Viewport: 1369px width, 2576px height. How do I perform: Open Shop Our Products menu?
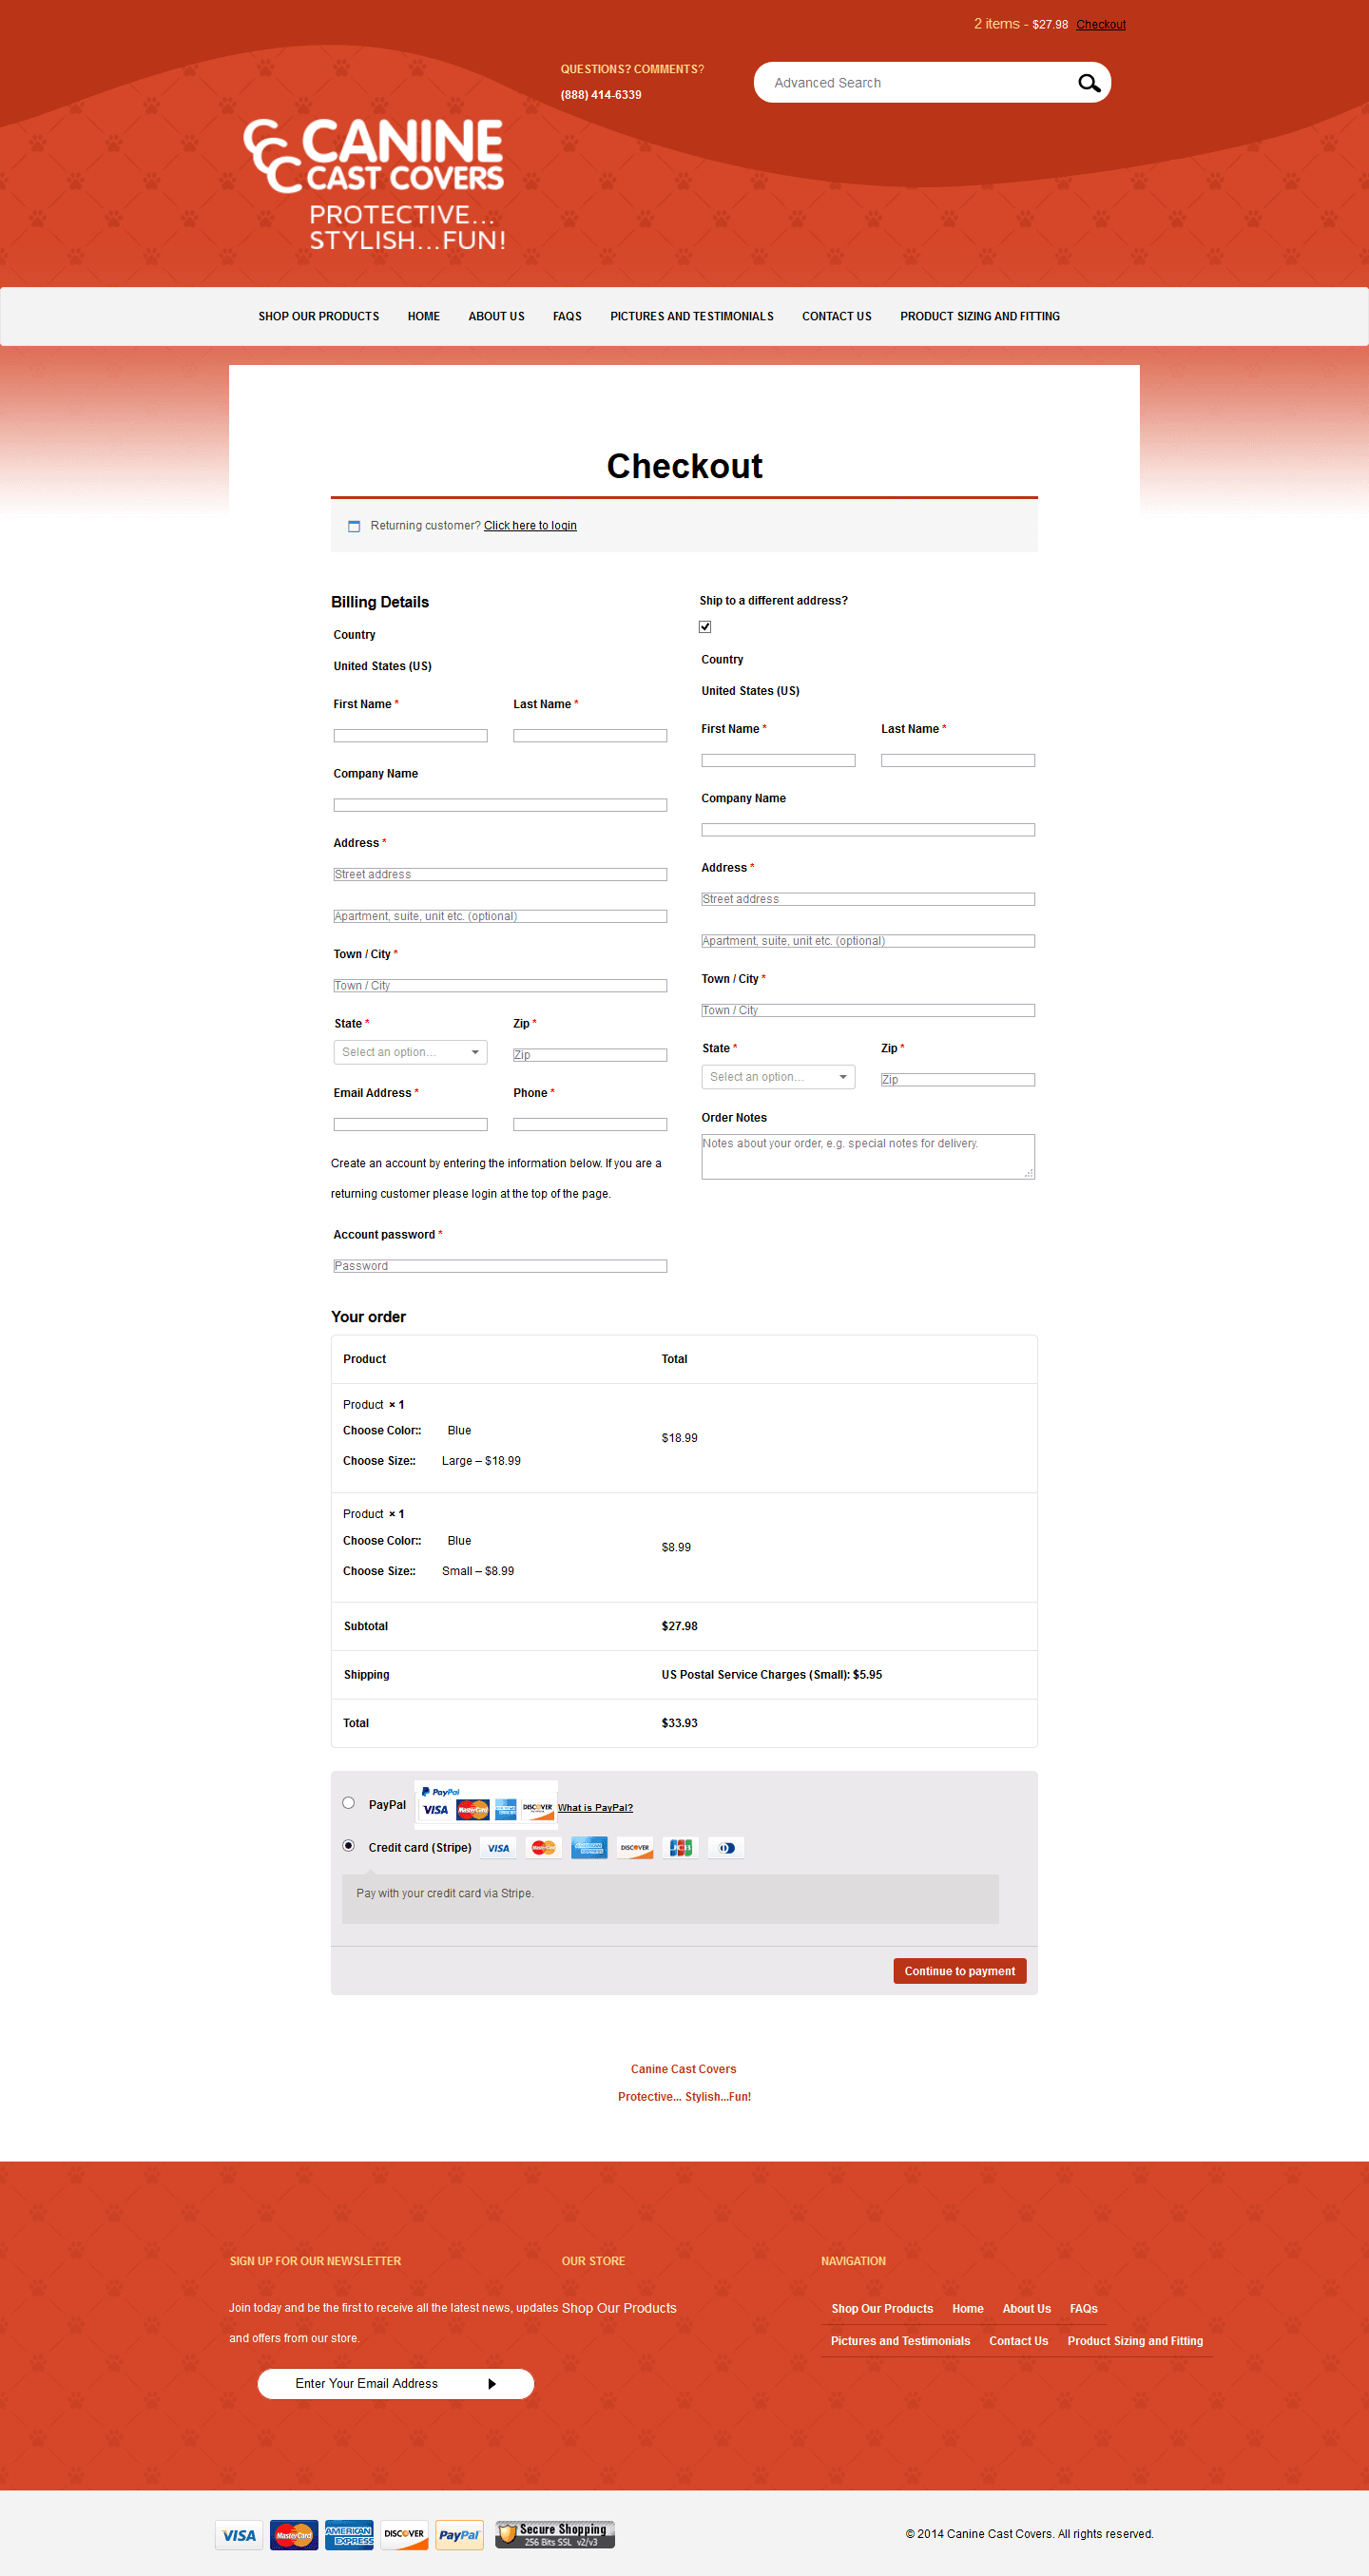click(319, 316)
